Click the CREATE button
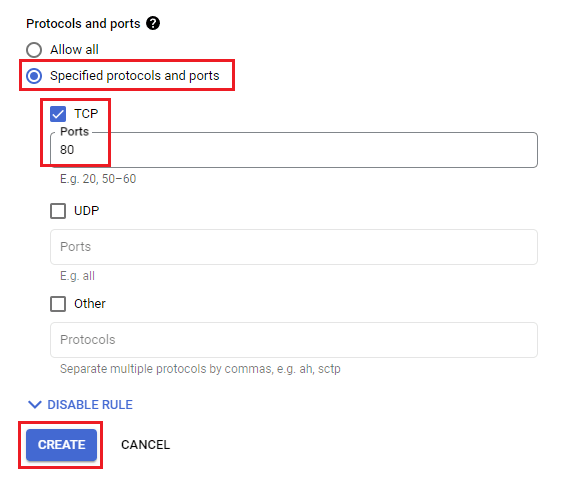Viewport: 562px width, 496px height. click(61, 445)
